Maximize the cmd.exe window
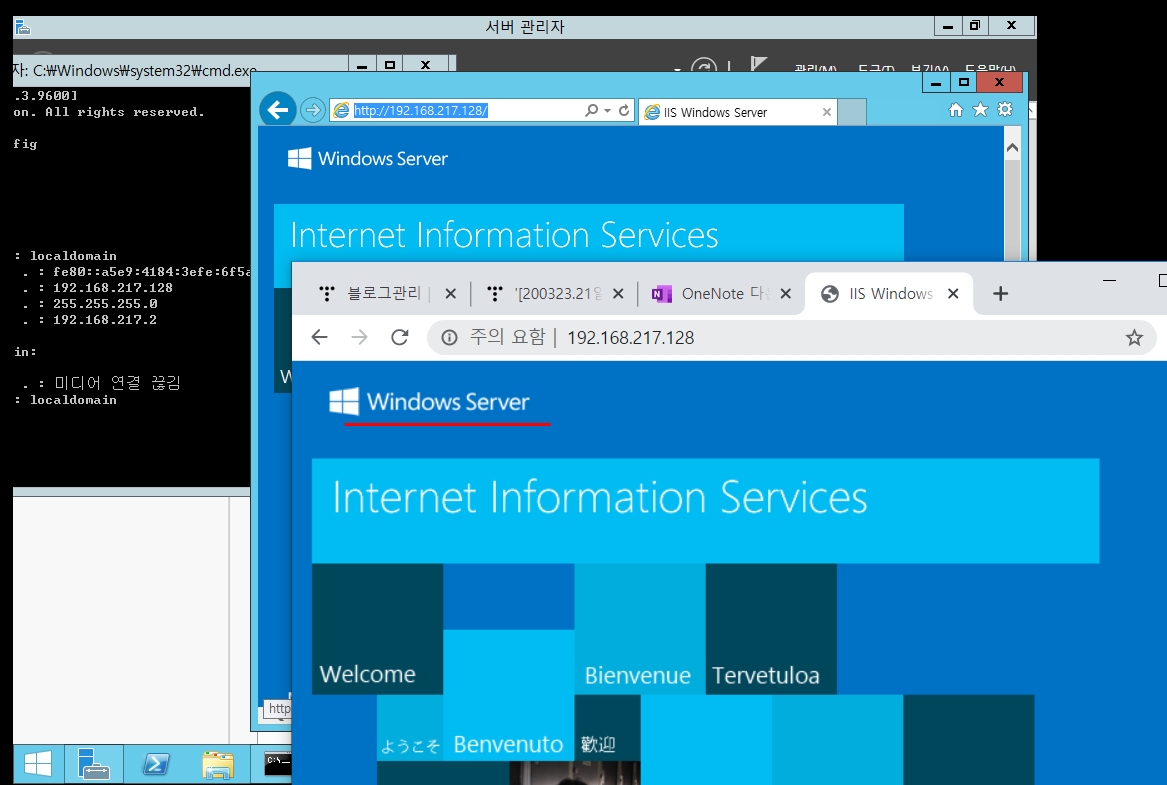The width and height of the screenshot is (1167, 785). [390, 65]
